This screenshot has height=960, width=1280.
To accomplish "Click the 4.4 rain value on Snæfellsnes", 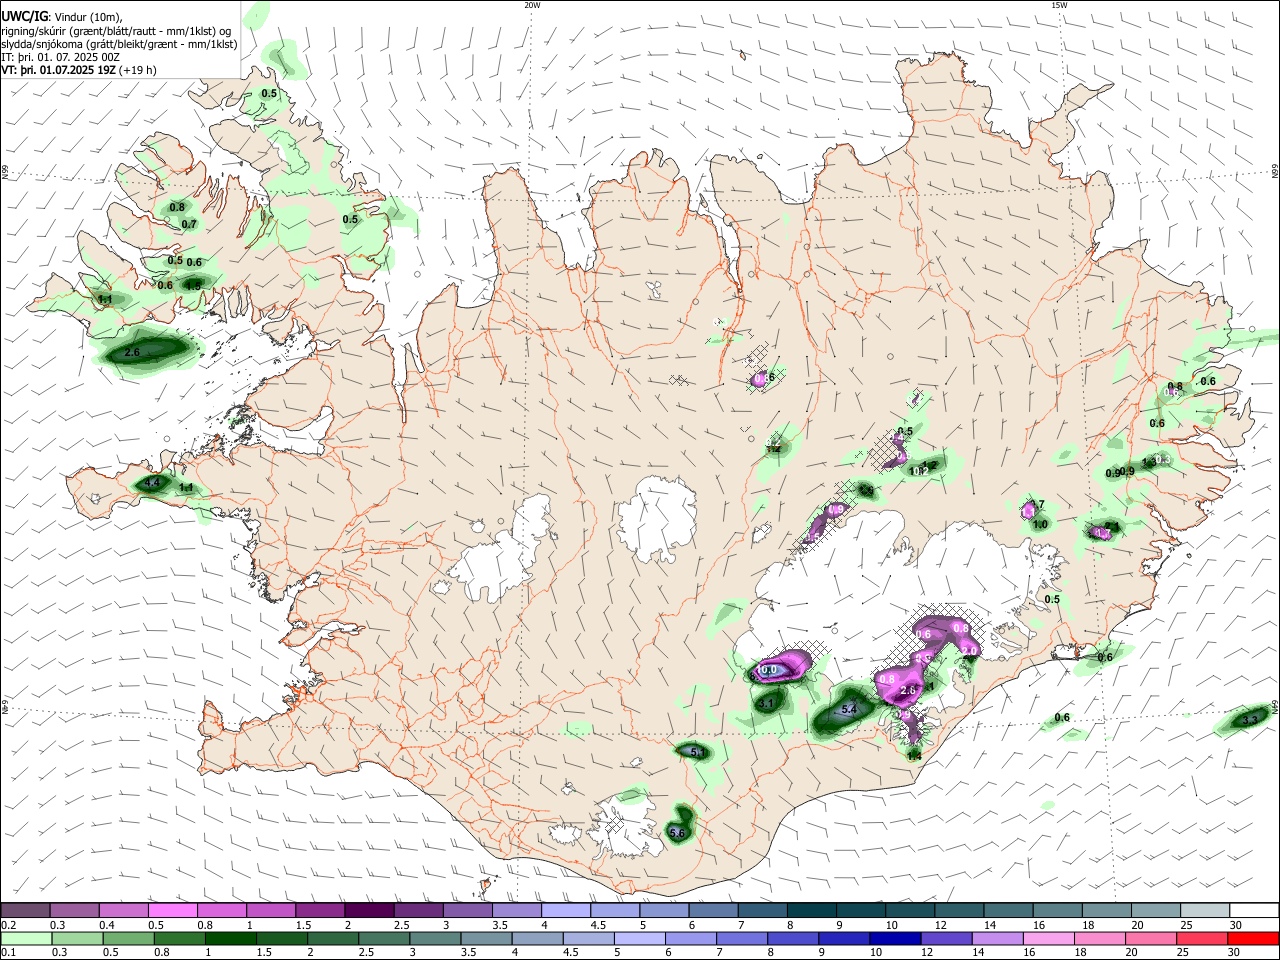I will tap(152, 483).
